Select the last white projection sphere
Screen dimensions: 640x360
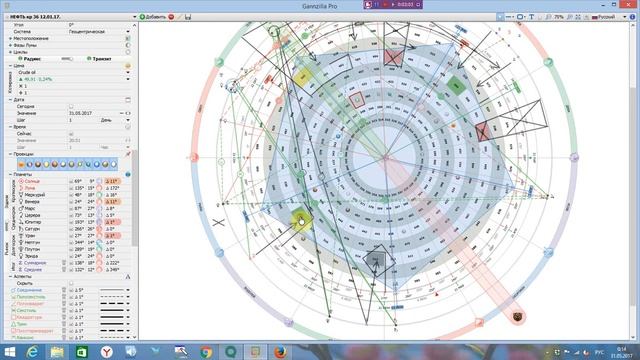pos(113,164)
